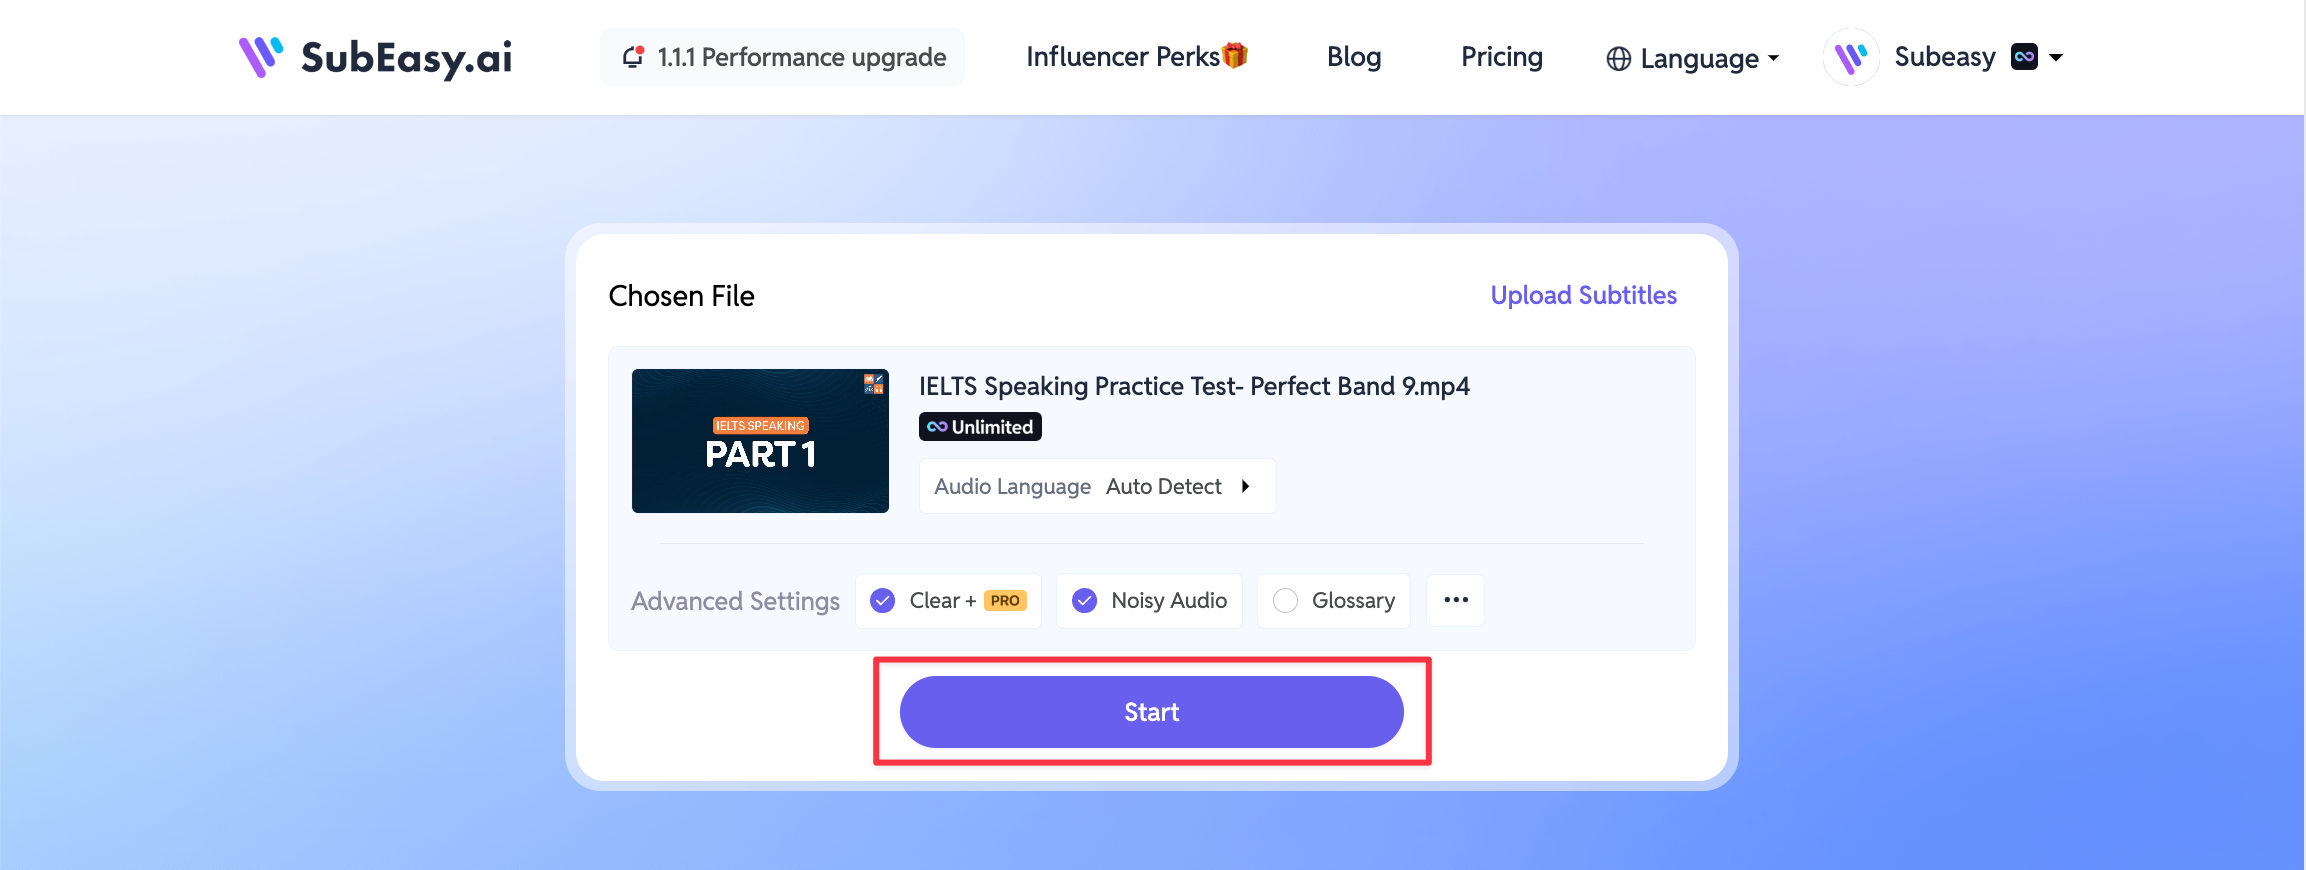Click the globe icon beside Language

[1618, 59]
